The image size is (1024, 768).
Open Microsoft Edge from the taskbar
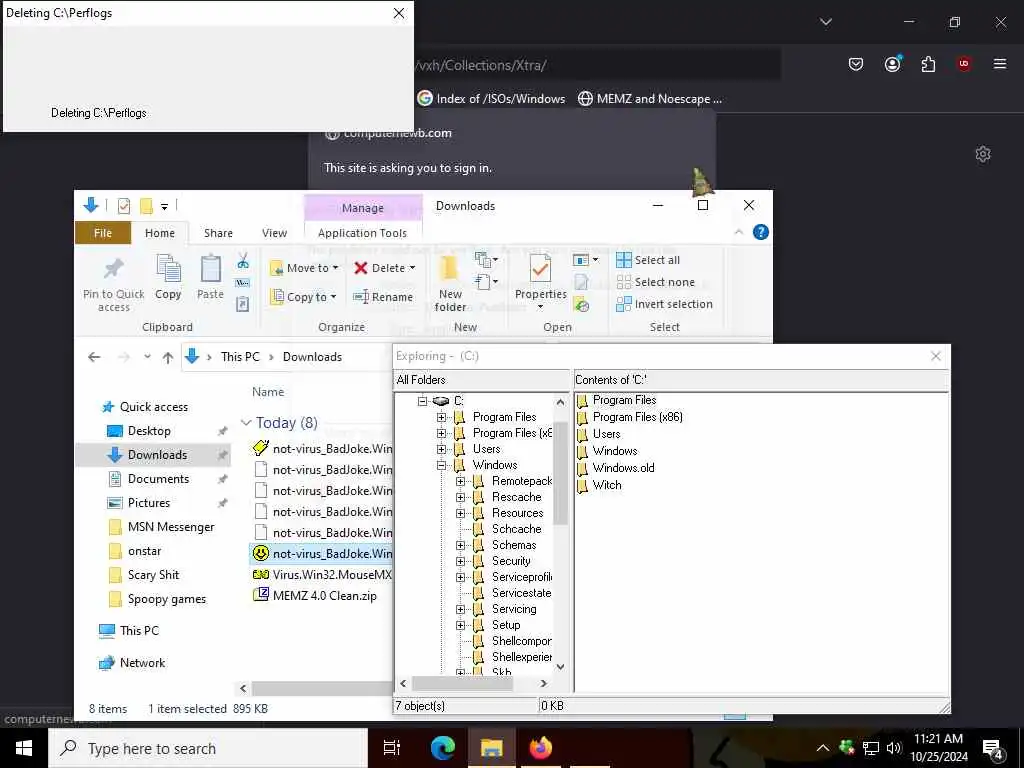(442, 748)
